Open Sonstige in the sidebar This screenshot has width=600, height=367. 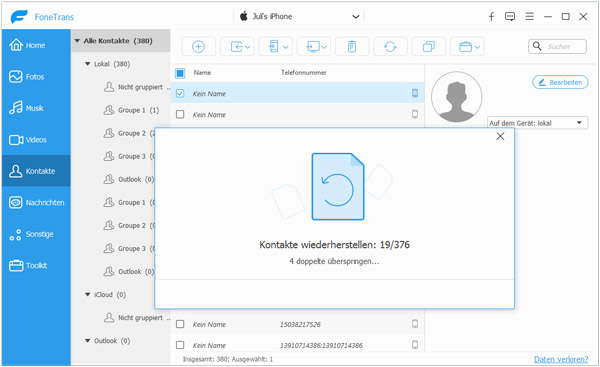pos(36,234)
